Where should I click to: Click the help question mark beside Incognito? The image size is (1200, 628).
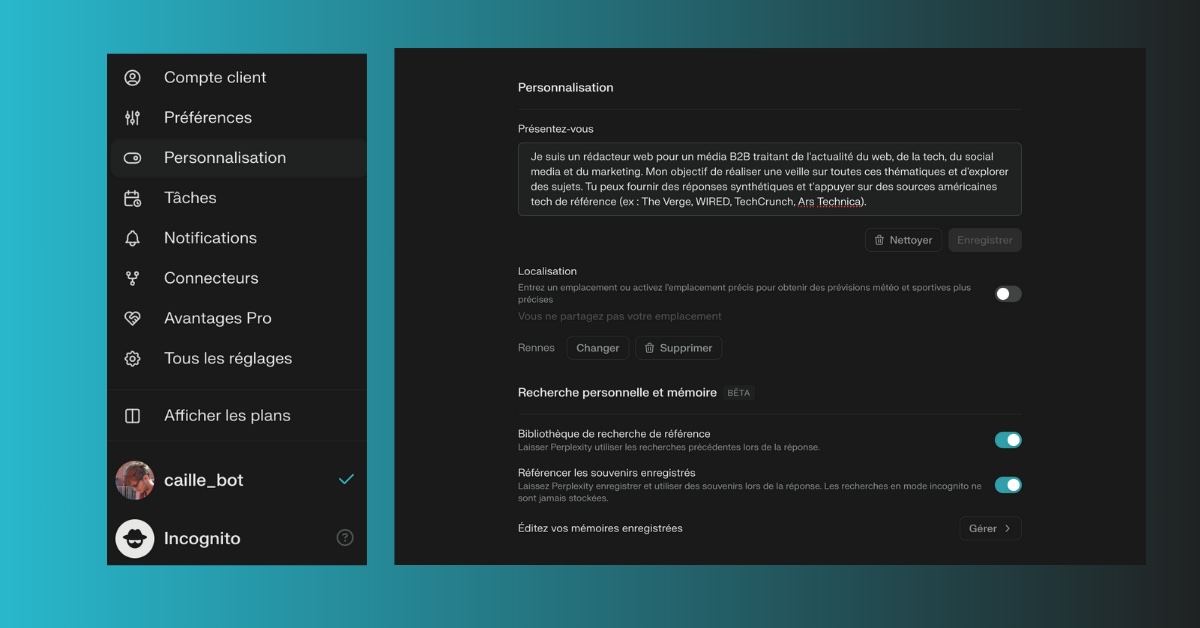click(x=345, y=538)
